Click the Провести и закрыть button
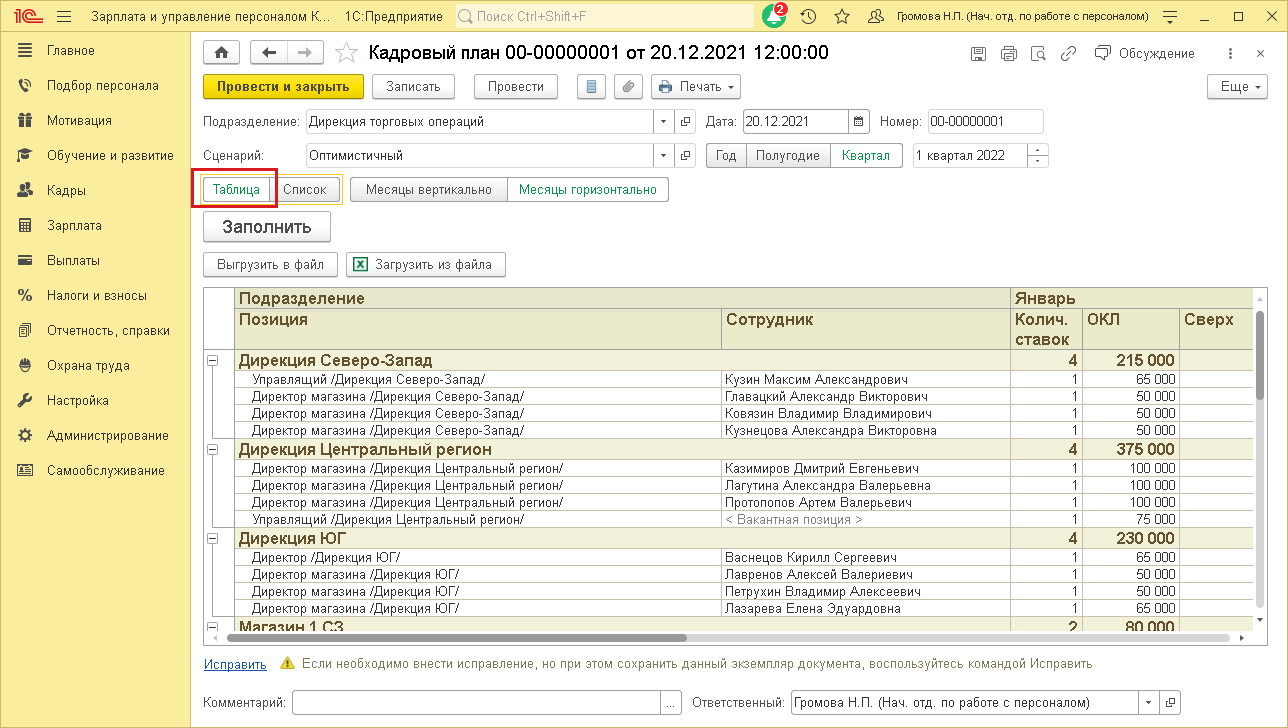This screenshot has height=728, width=1288. point(283,87)
